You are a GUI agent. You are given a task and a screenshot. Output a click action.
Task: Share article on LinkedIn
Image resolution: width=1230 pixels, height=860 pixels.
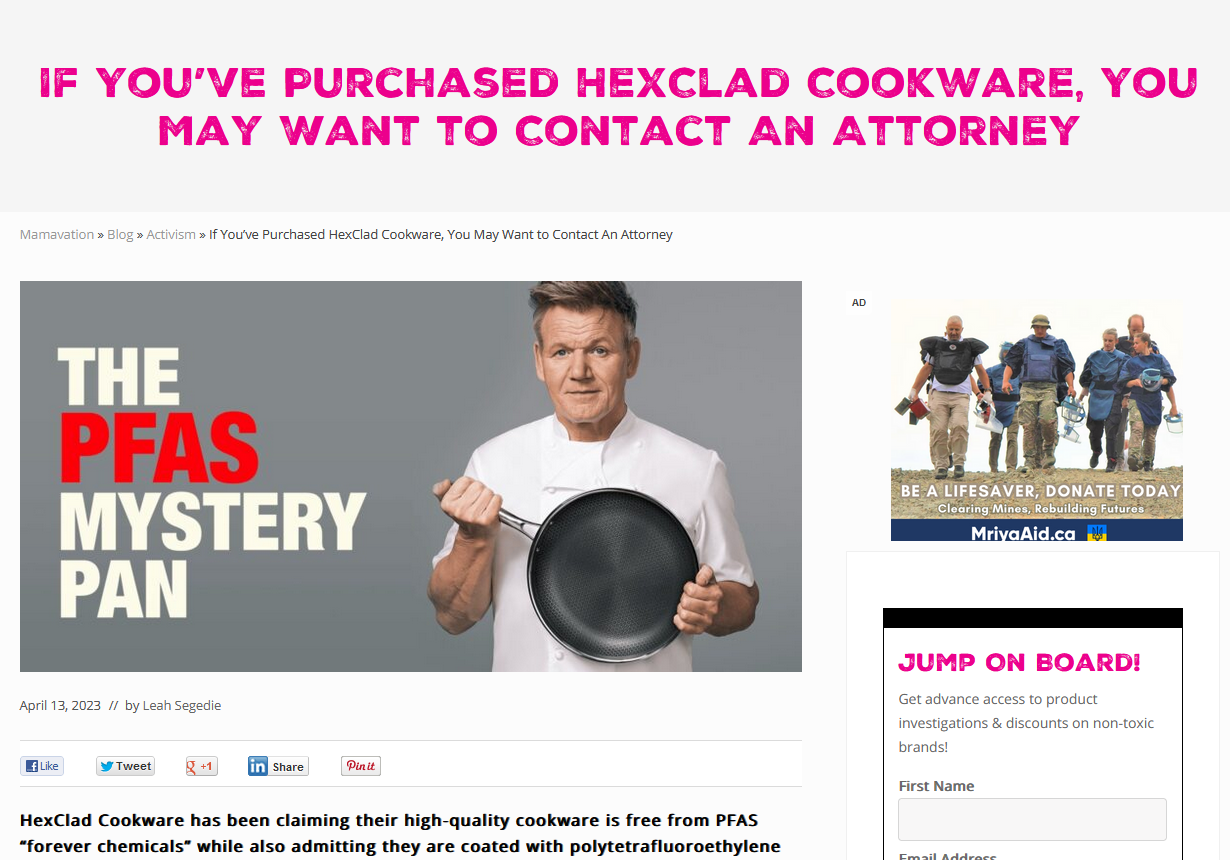click(278, 766)
